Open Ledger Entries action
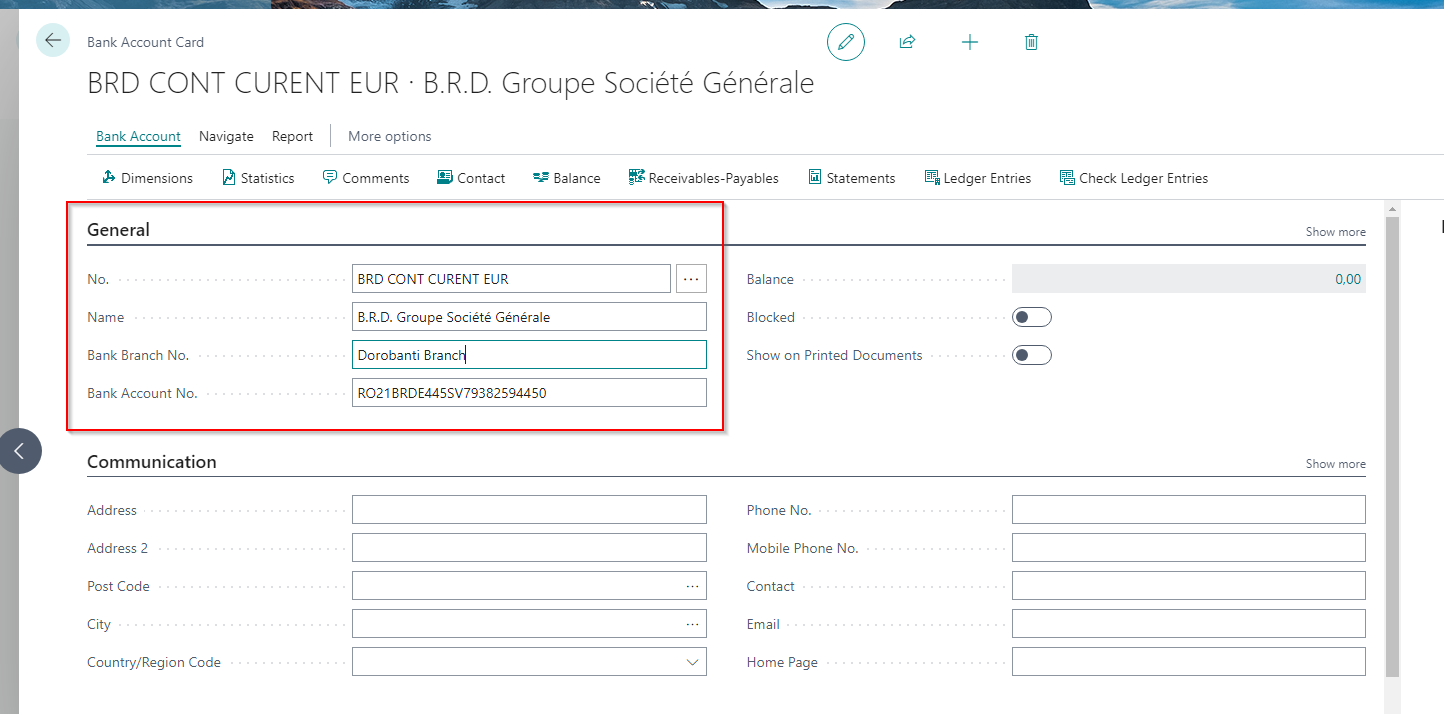1444x714 pixels. coord(978,178)
